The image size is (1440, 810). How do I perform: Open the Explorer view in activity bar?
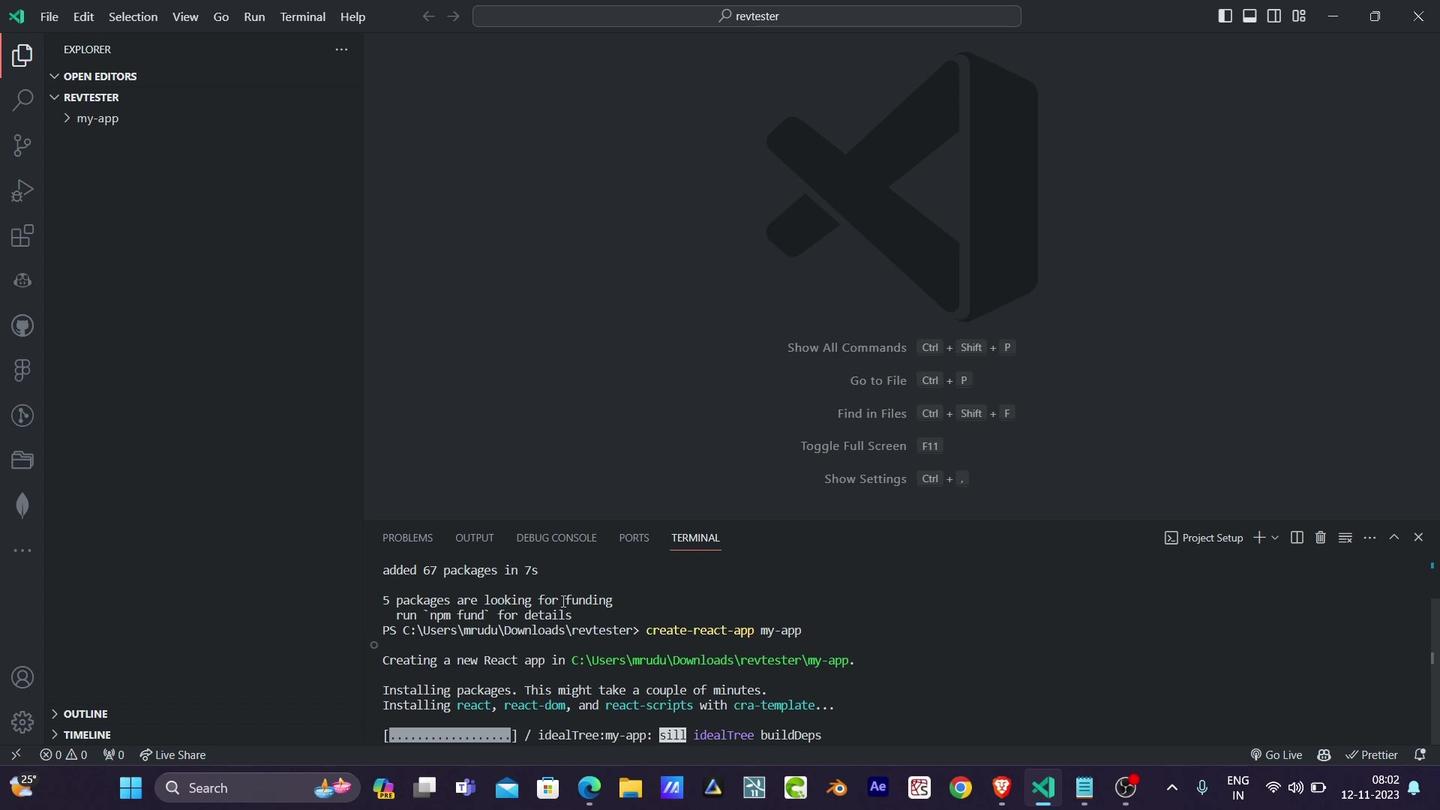[x=22, y=56]
